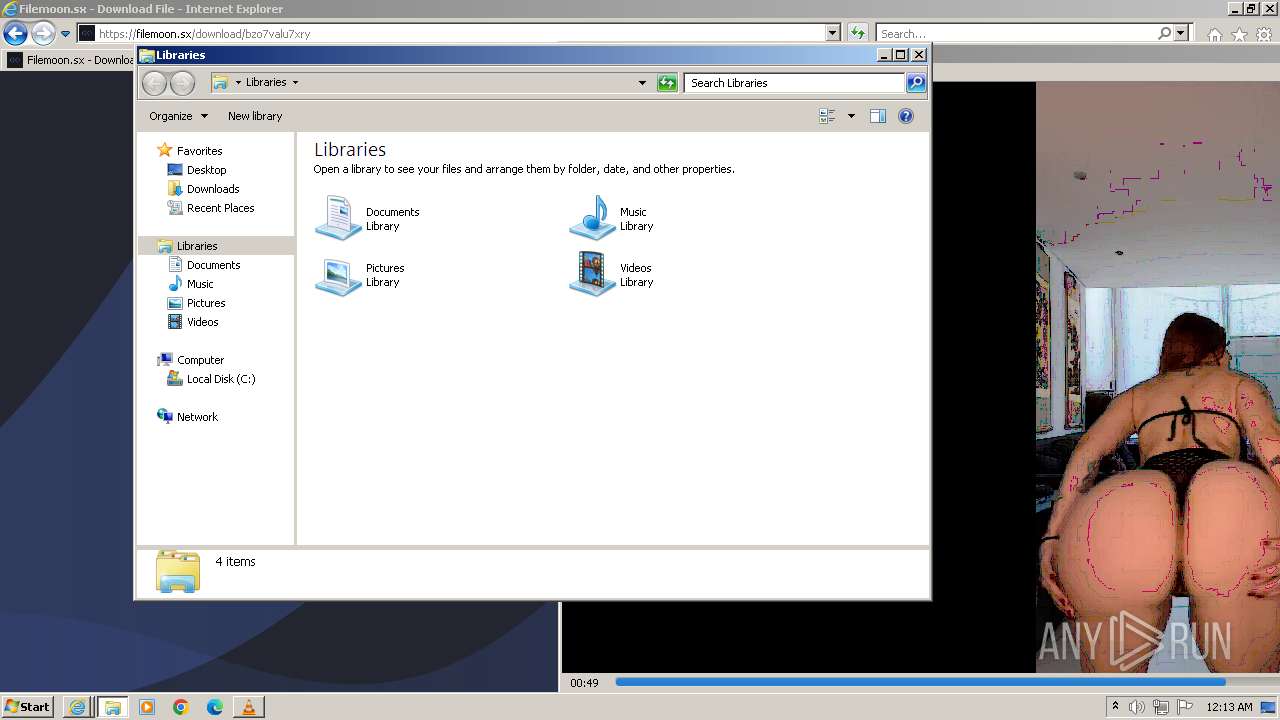Screen dimensions: 1280x720
Task: Open Explorer help button
Action: click(906, 116)
